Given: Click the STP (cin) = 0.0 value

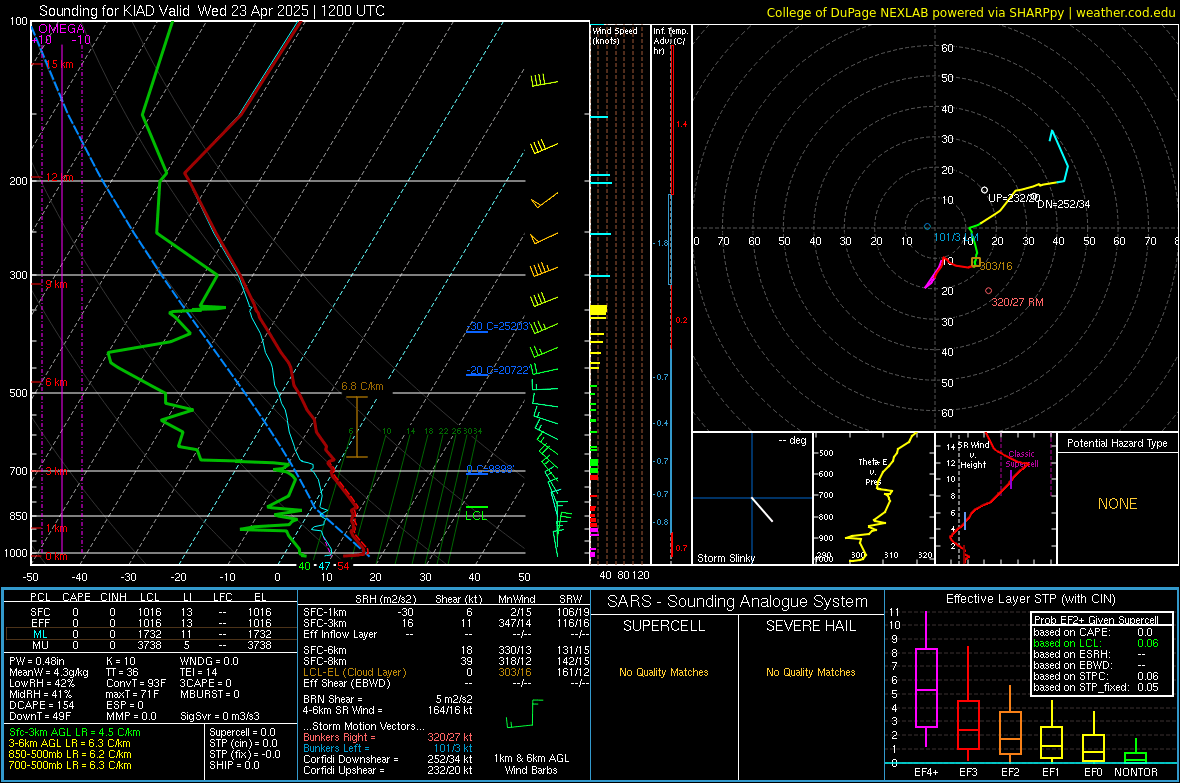Looking at the screenshot, I should point(243,743).
